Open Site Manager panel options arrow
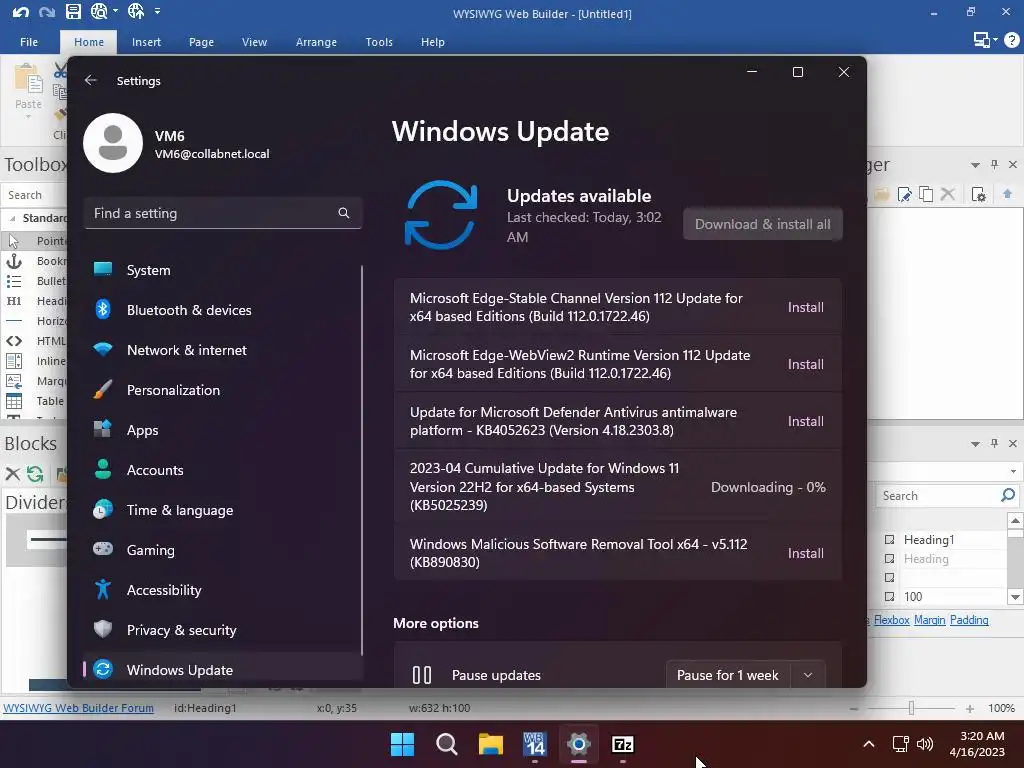 [975, 165]
